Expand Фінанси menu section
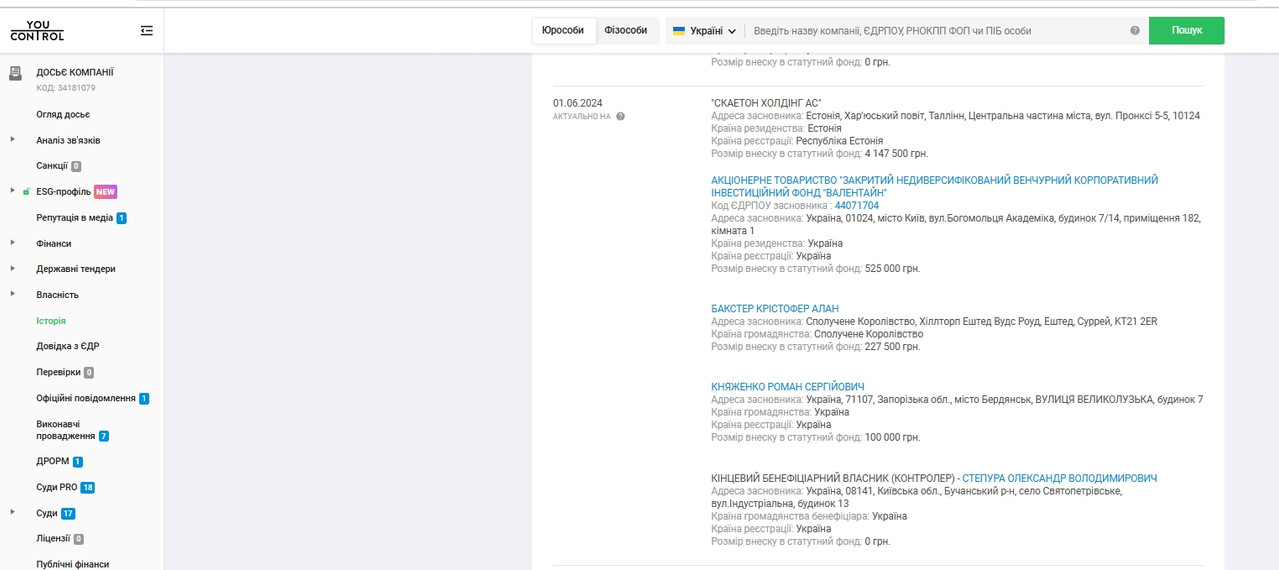 pos(13,243)
